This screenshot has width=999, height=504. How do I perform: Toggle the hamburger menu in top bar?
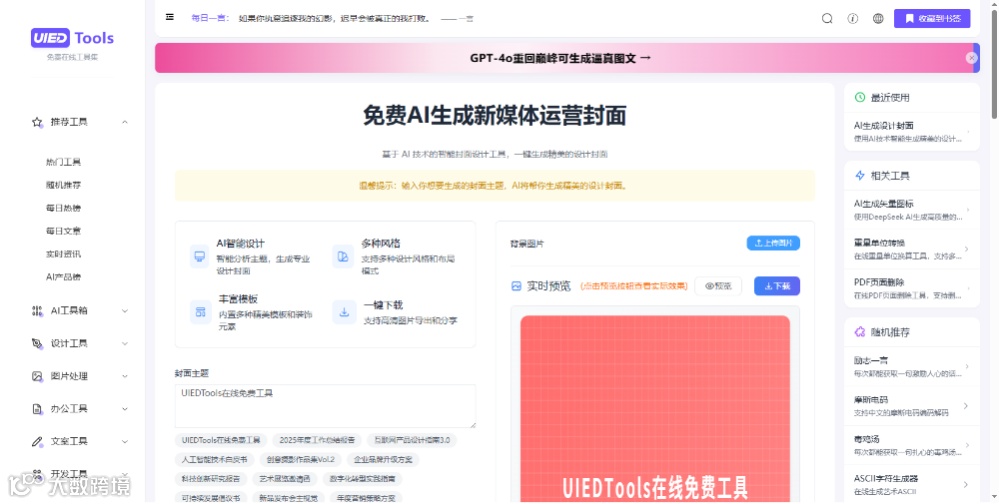point(169,17)
